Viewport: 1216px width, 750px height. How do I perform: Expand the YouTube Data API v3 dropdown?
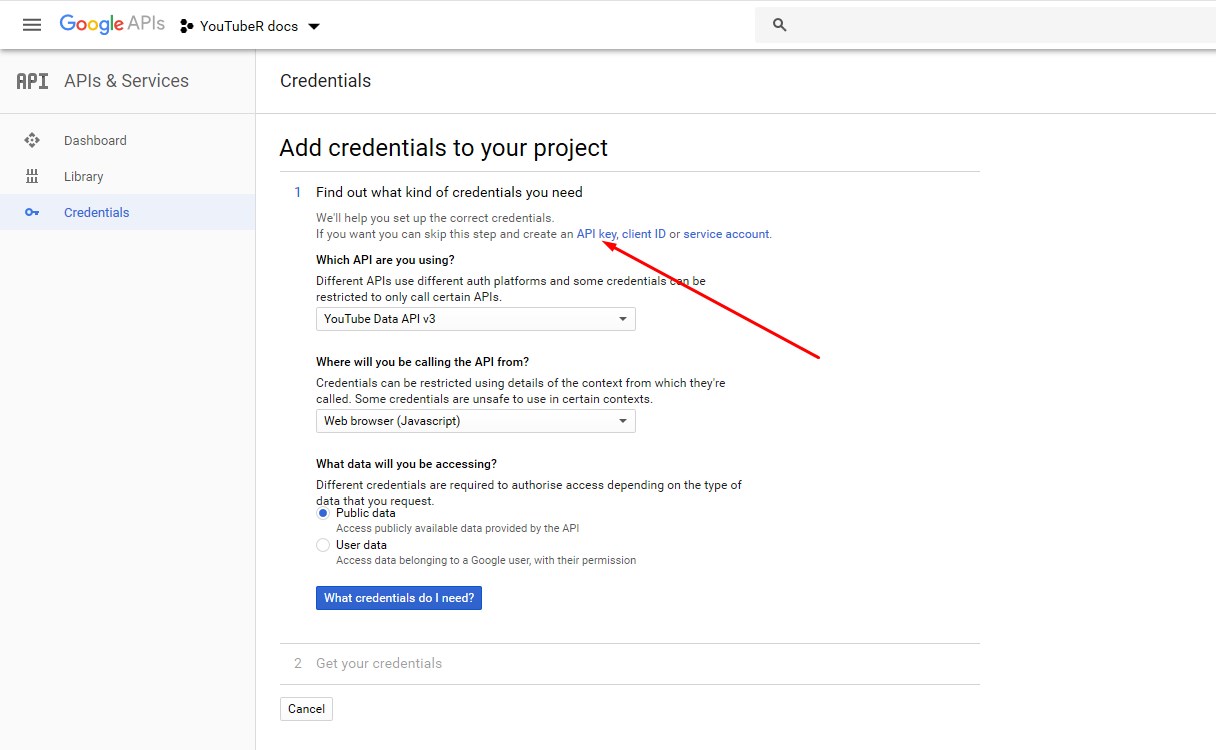[x=475, y=319]
